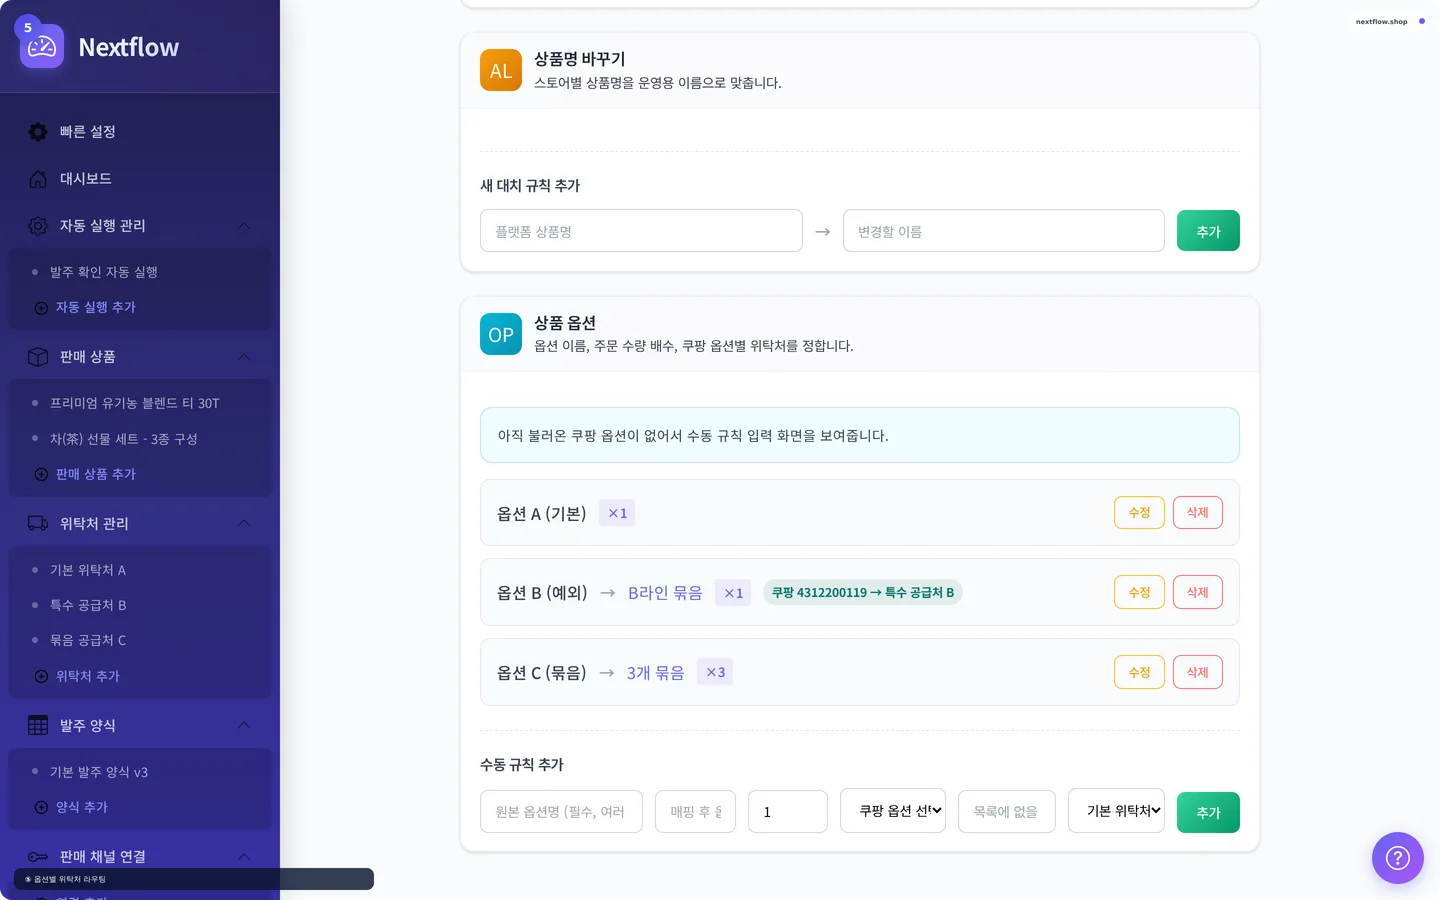The image size is (1440, 900).
Task: Click the 발주 양식 table icon
Action: click(37, 725)
